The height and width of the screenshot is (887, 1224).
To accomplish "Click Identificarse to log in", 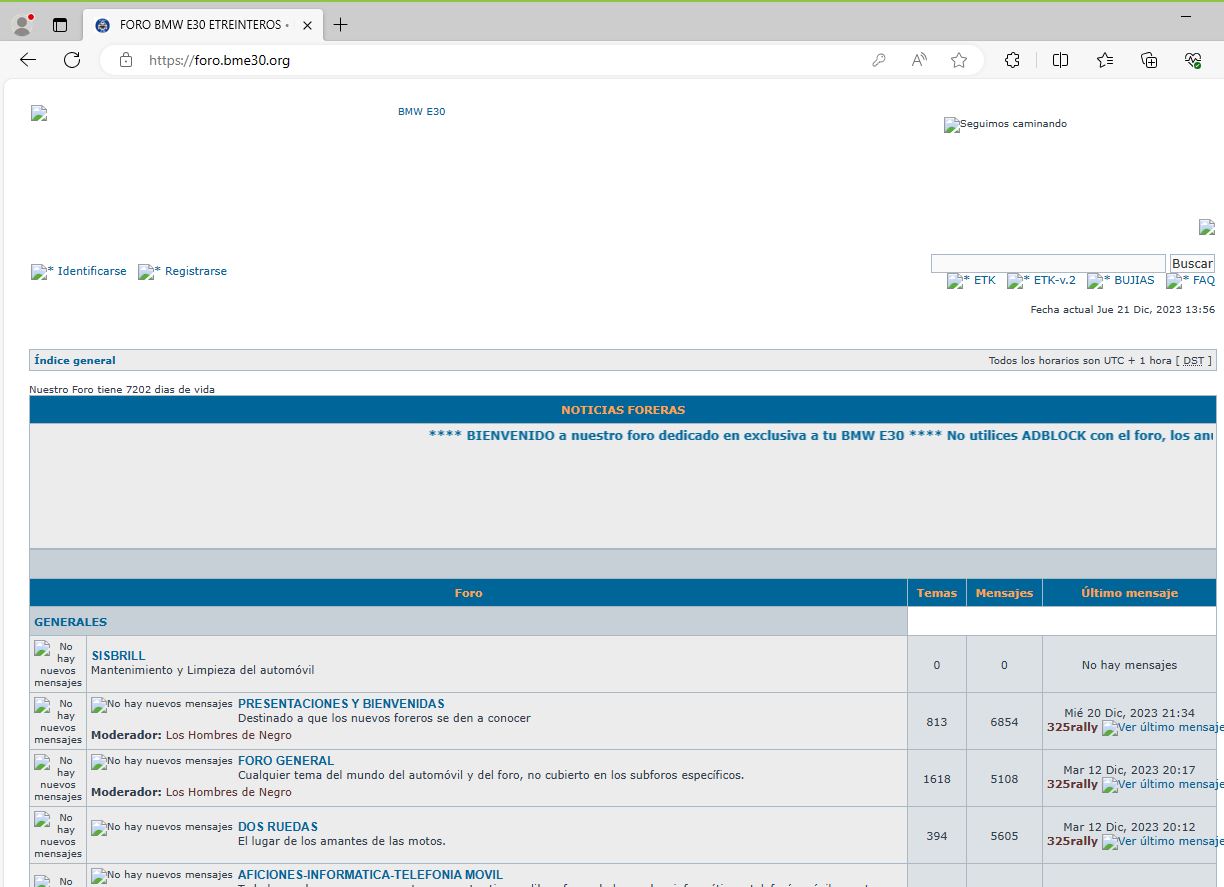I will click(x=92, y=271).
